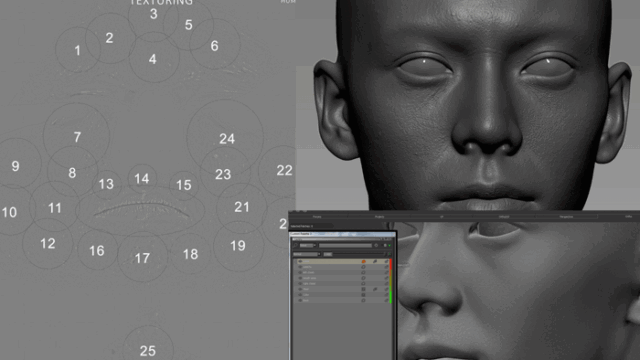The height and width of the screenshot is (360, 640).
Task: Click the brush icon on the Nose layer
Action: tap(375, 289)
